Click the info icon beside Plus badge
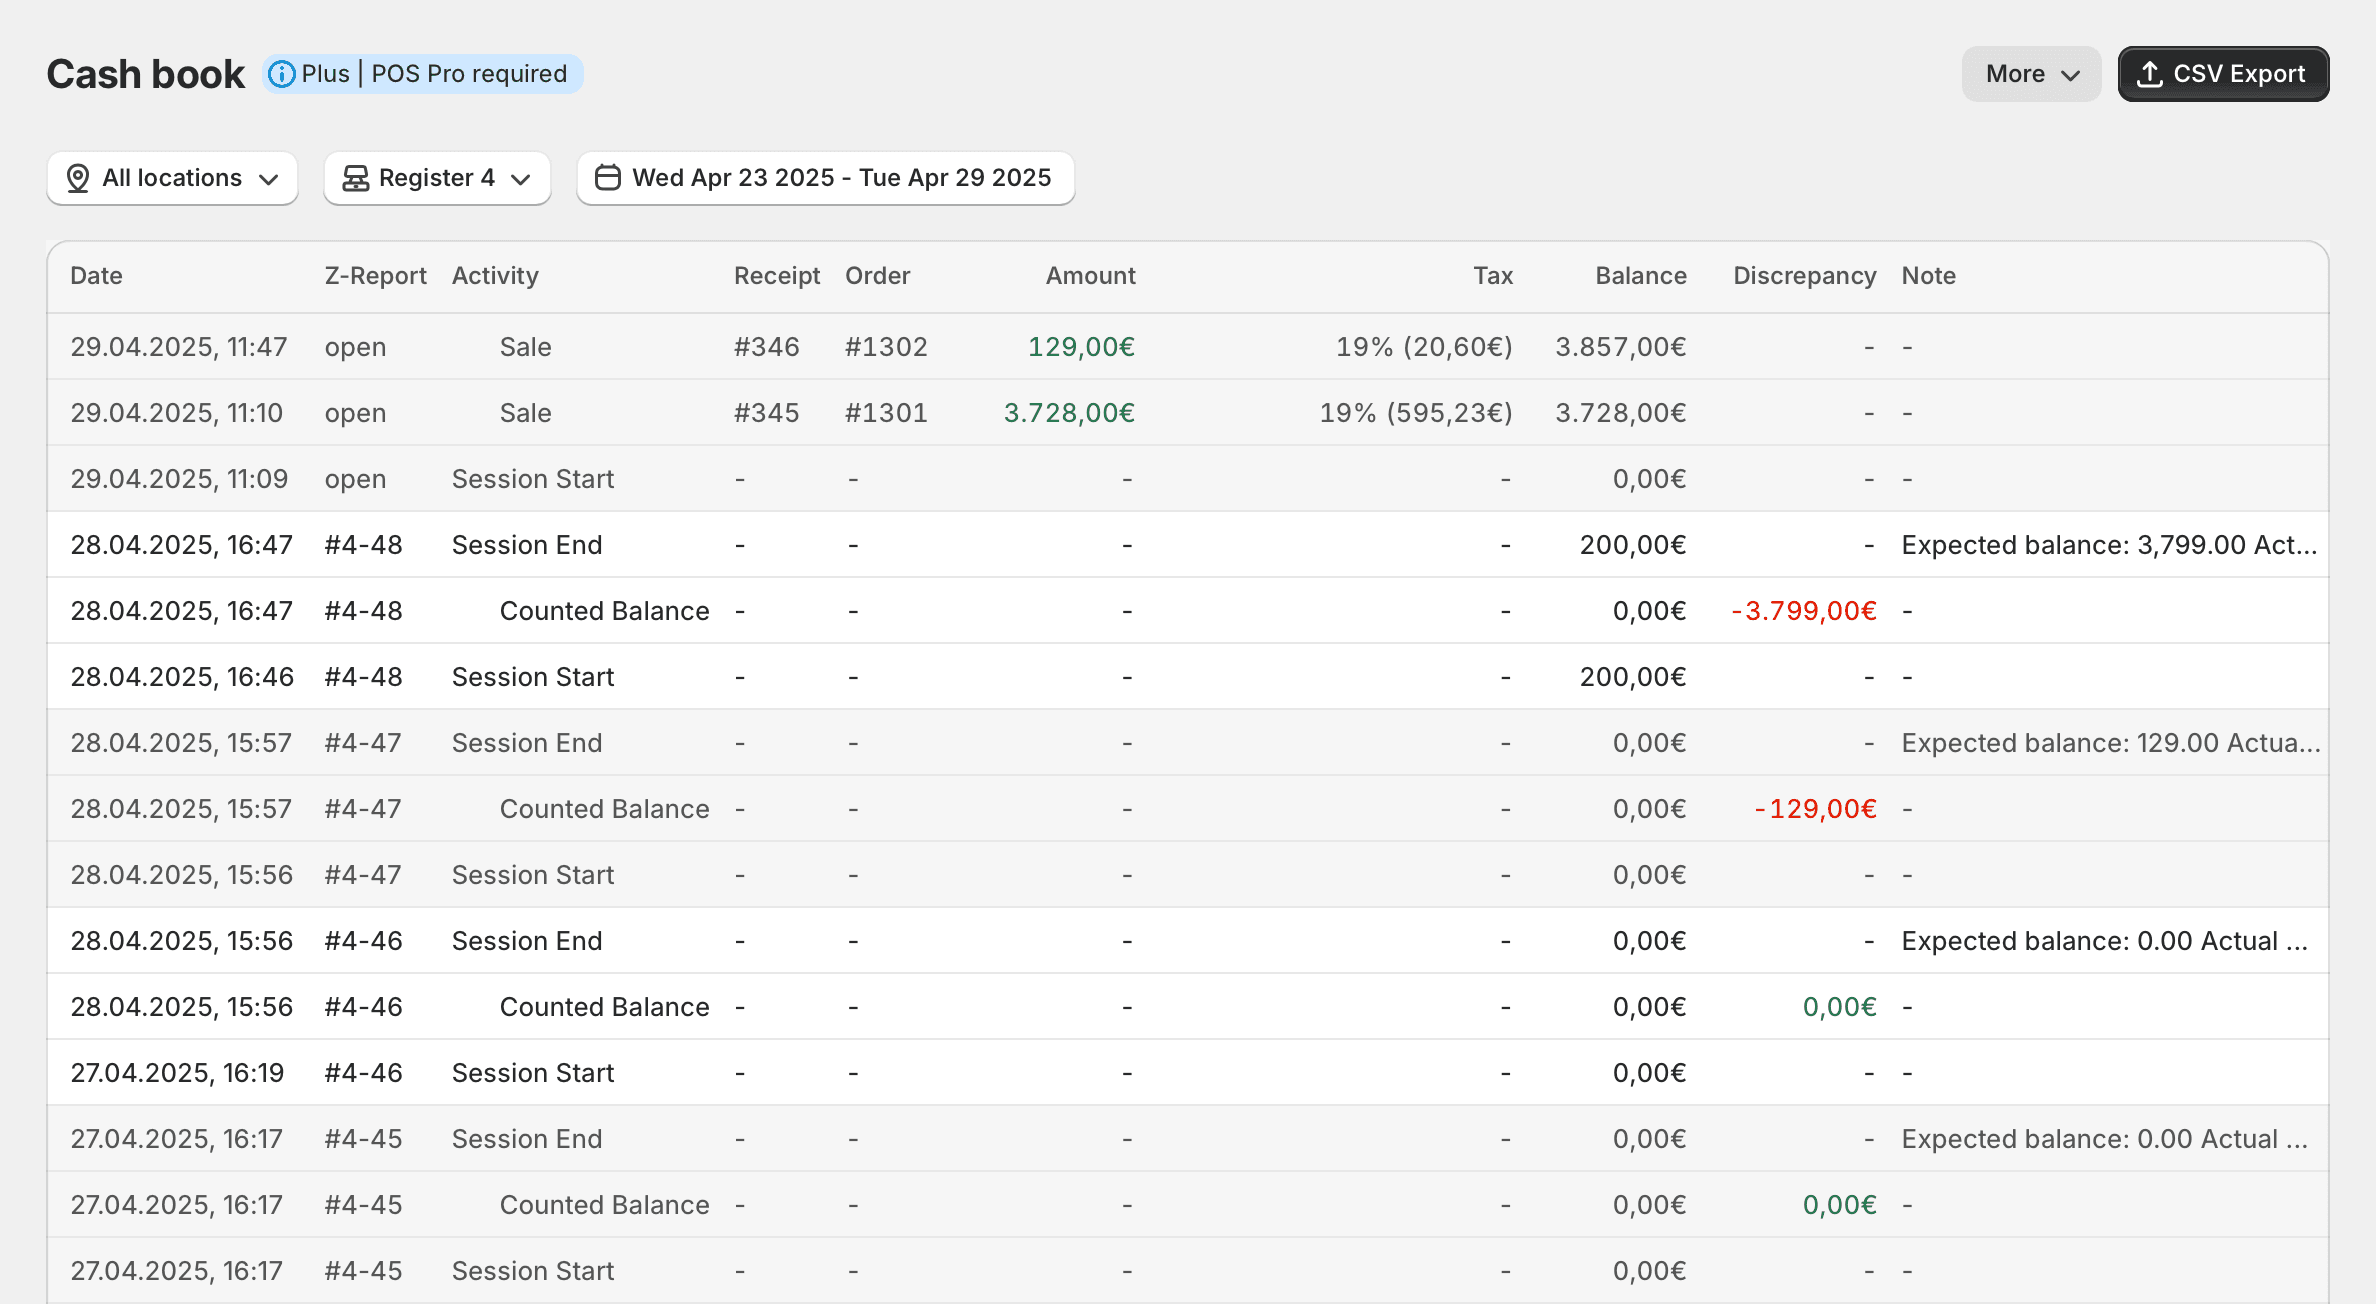Screen dimensions: 2376x1304 282,74
